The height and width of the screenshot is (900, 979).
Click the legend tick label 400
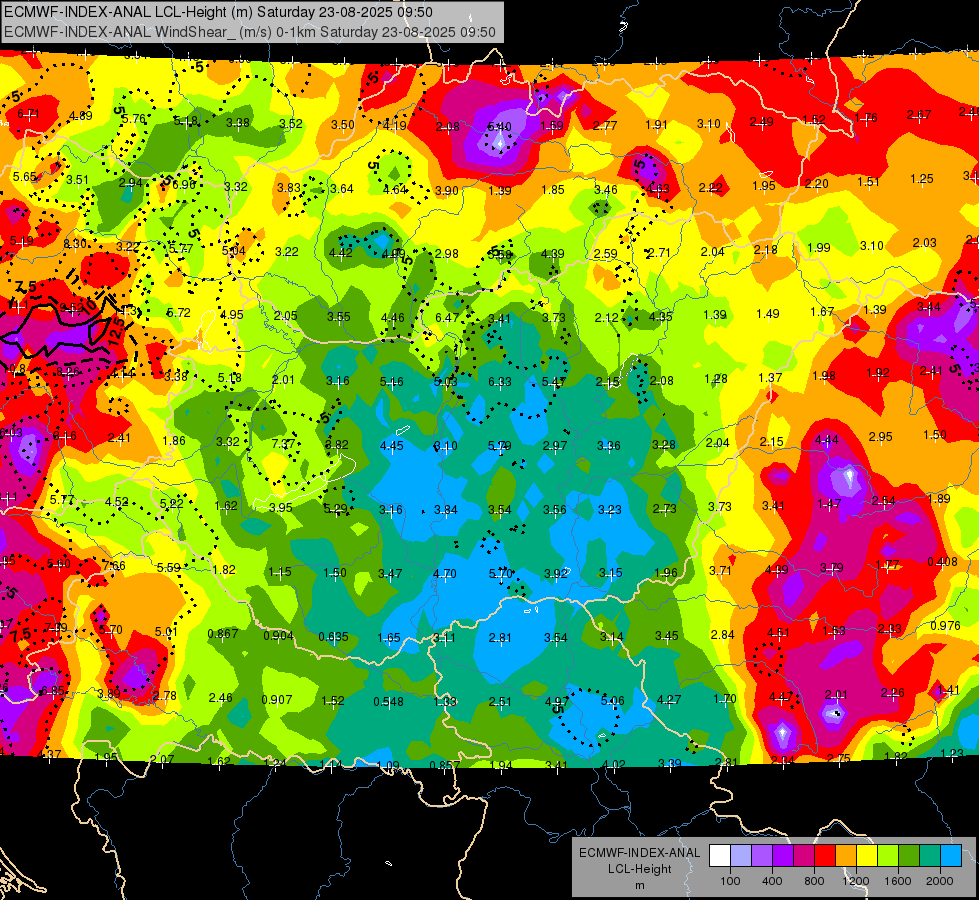coord(772,881)
